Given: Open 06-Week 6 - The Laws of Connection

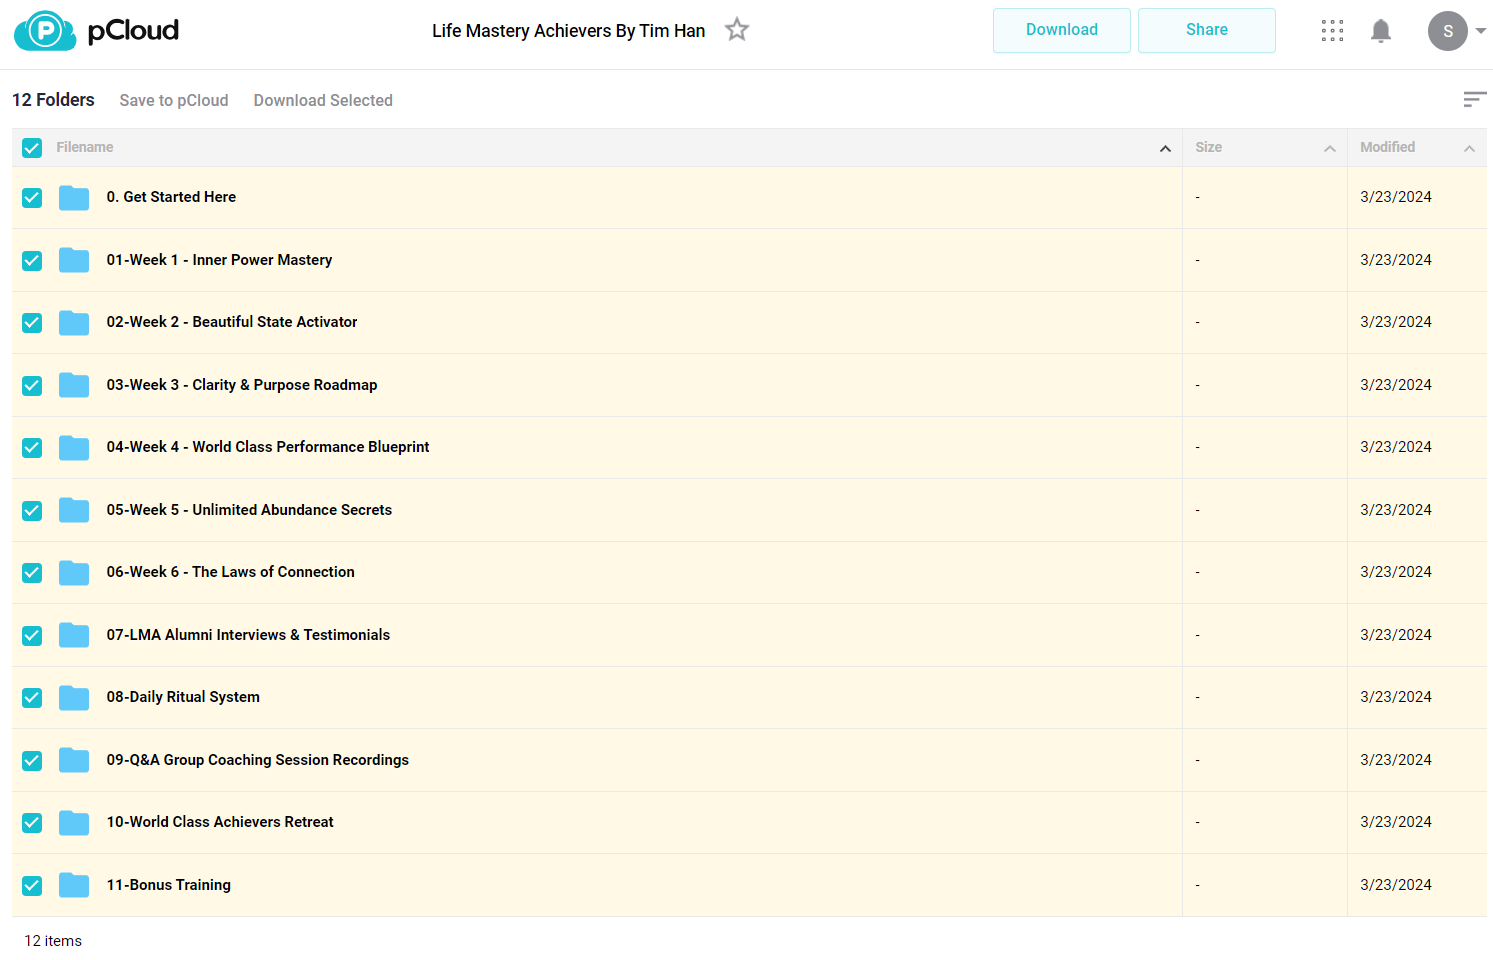Looking at the screenshot, I should point(231,572).
